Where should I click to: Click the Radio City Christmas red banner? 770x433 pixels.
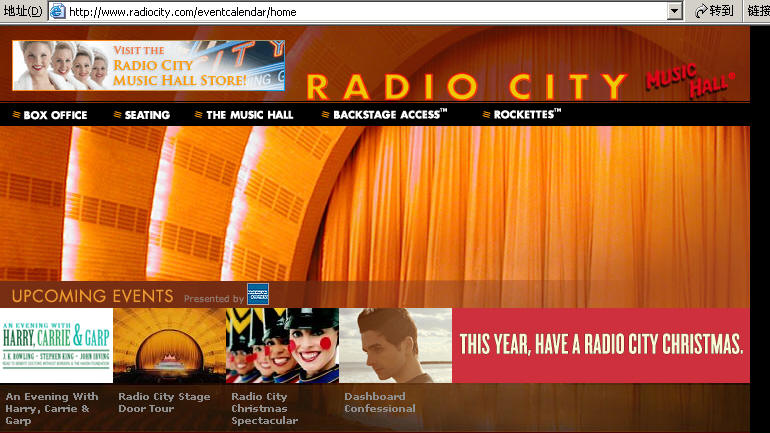pos(601,346)
